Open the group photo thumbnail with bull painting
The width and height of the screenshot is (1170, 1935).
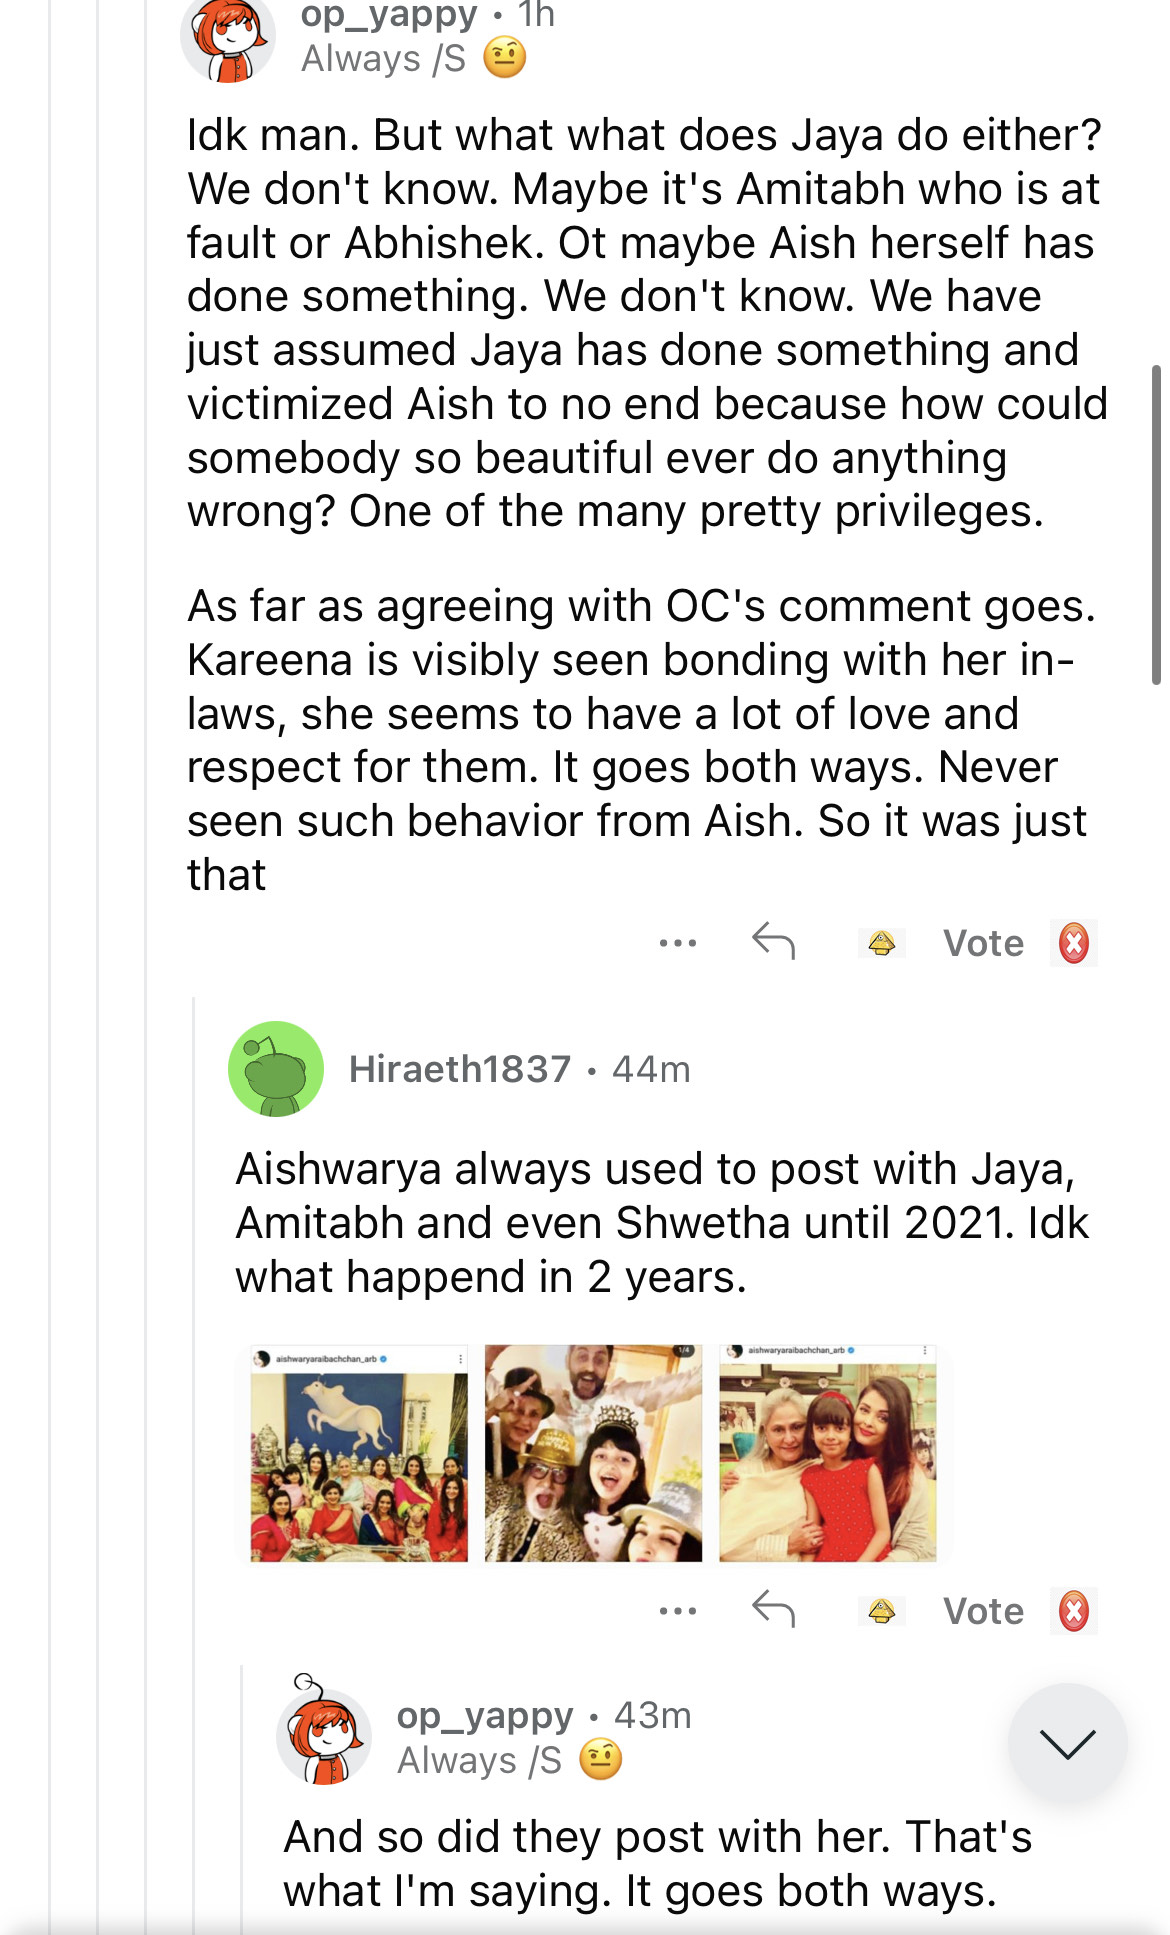pyautogui.click(x=359, y=1453)
